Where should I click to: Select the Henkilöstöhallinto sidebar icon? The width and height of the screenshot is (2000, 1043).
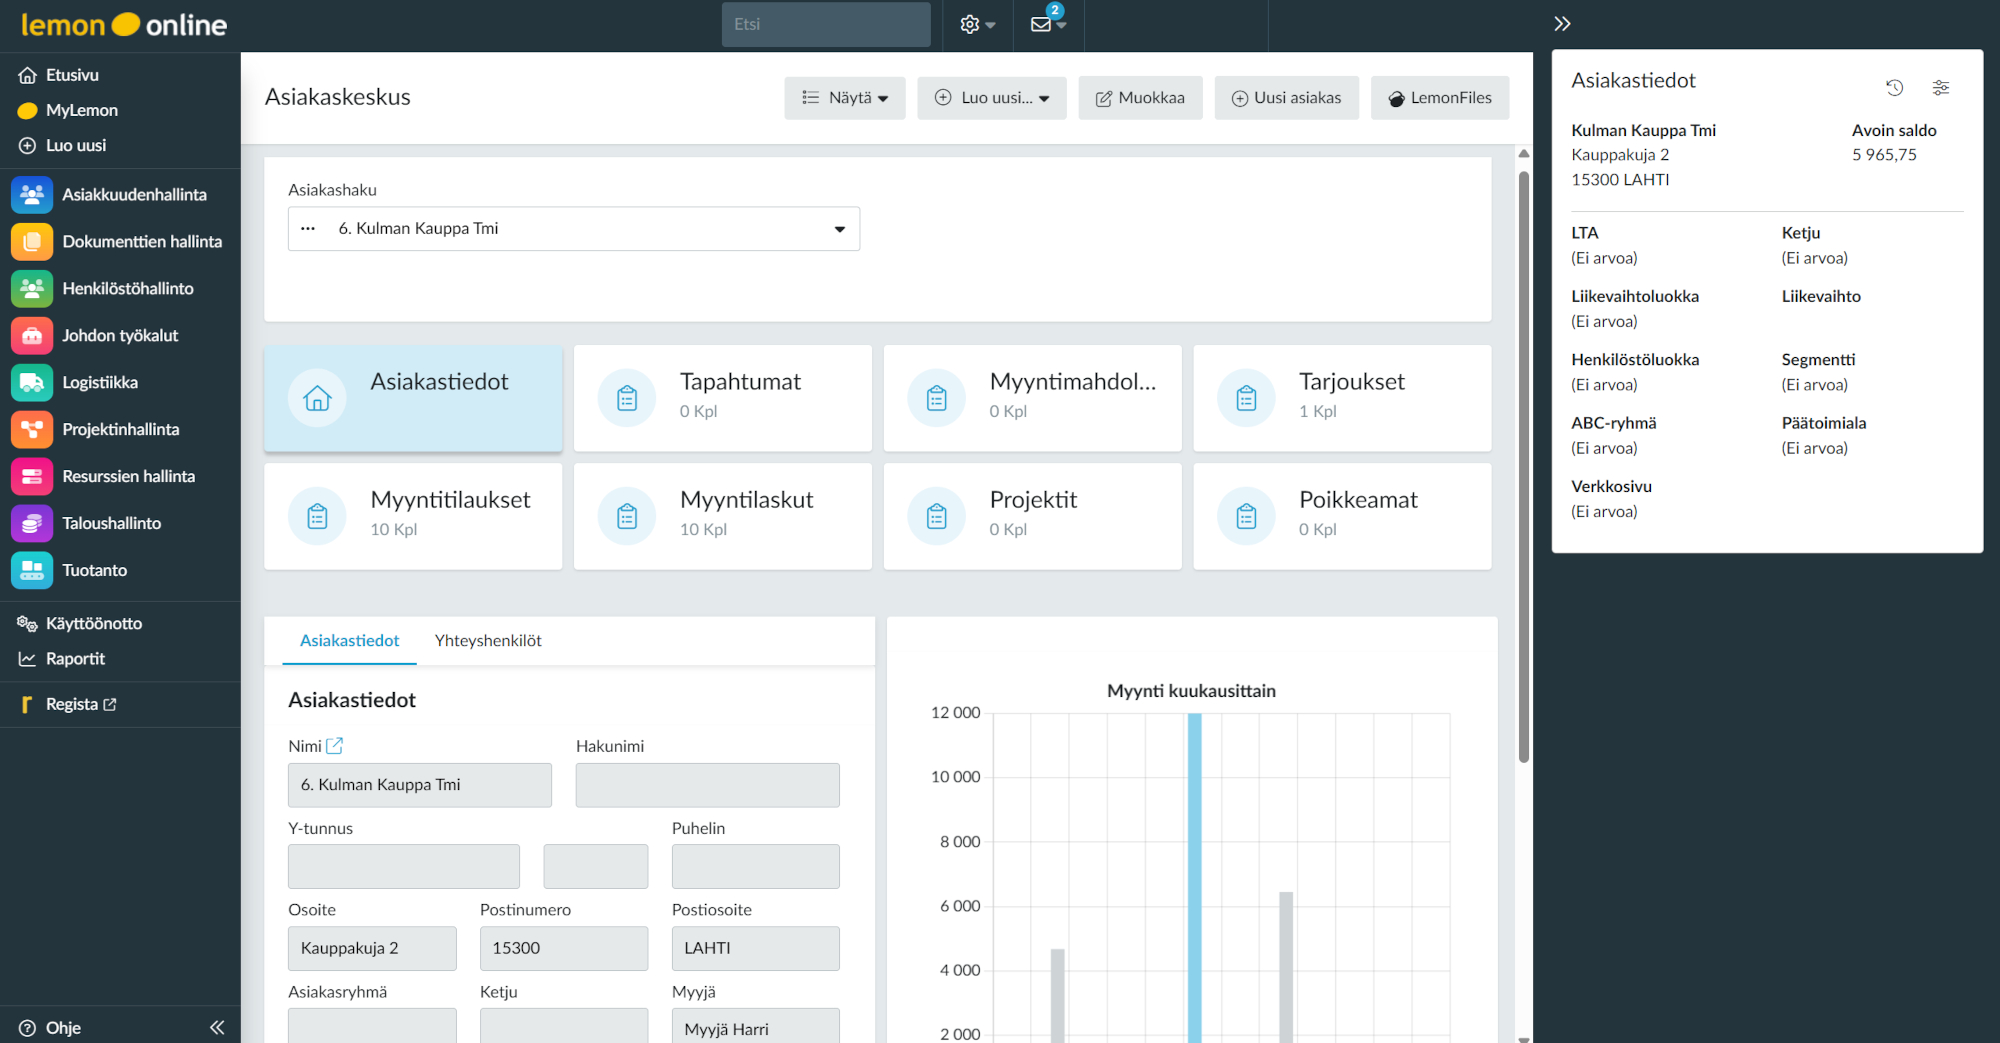(31, 288)
